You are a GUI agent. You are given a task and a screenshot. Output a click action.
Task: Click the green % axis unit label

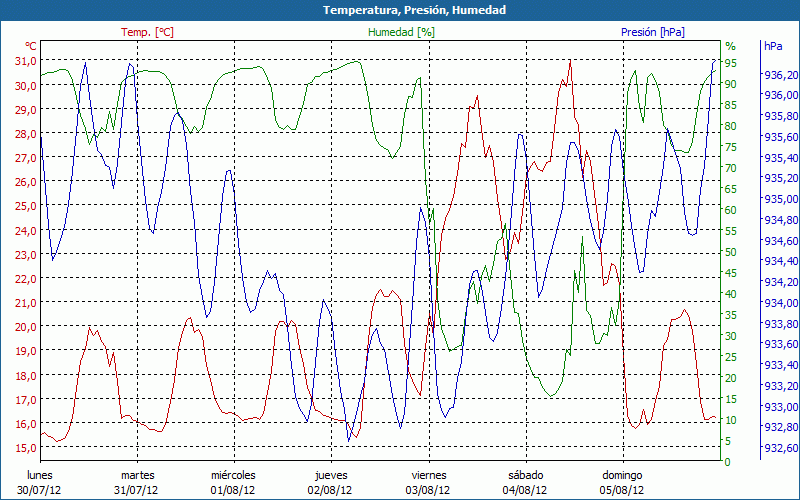click(730, 46)
